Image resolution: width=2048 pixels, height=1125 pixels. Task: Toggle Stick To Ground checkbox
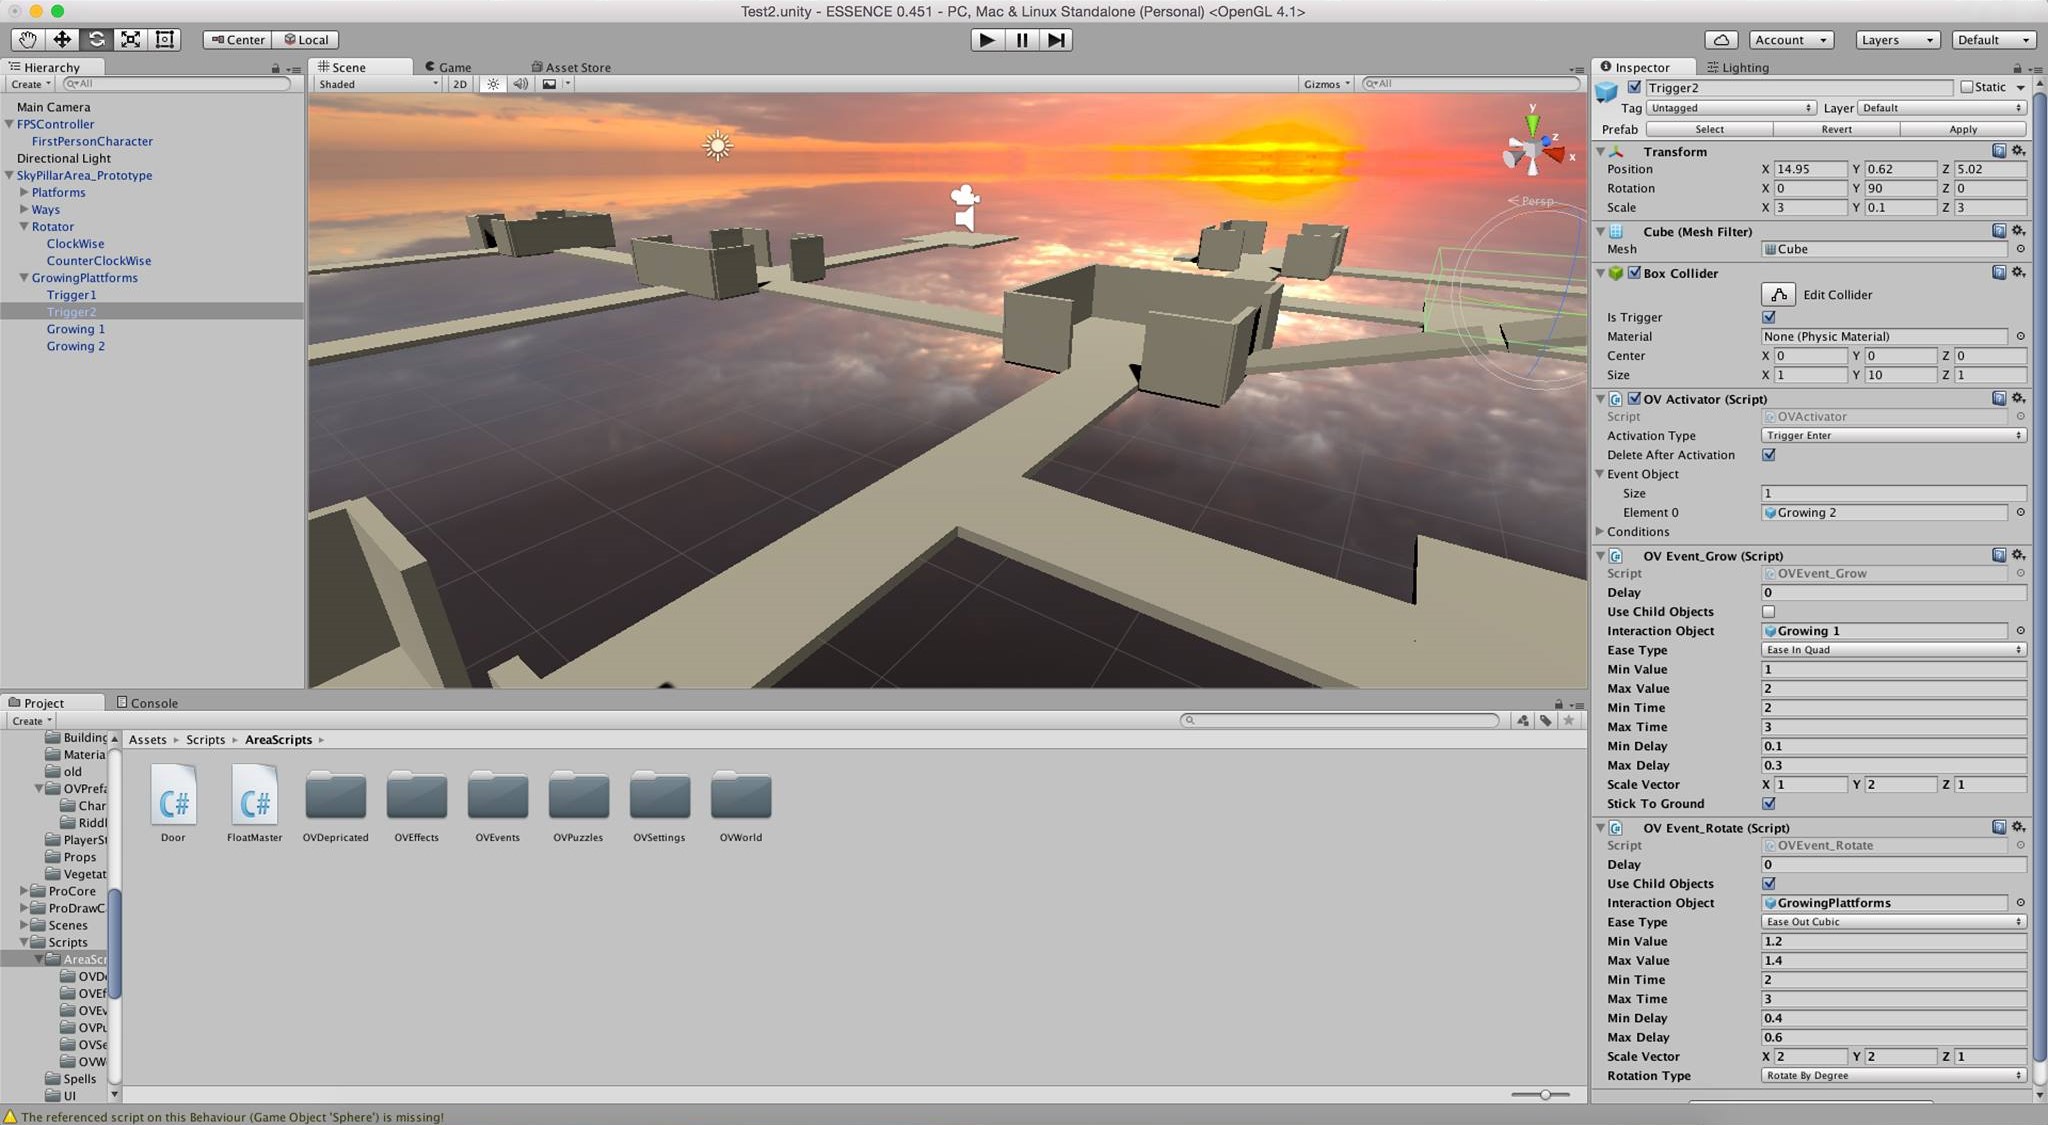(1769, 804)
